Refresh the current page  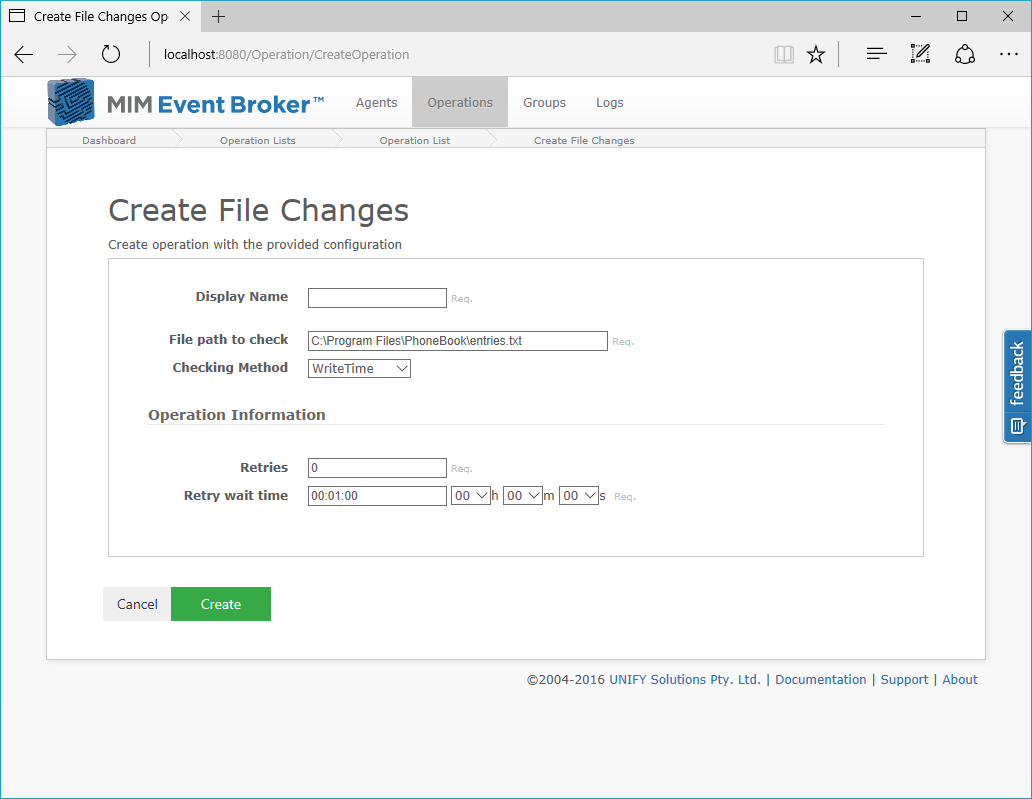coord(111,54)
